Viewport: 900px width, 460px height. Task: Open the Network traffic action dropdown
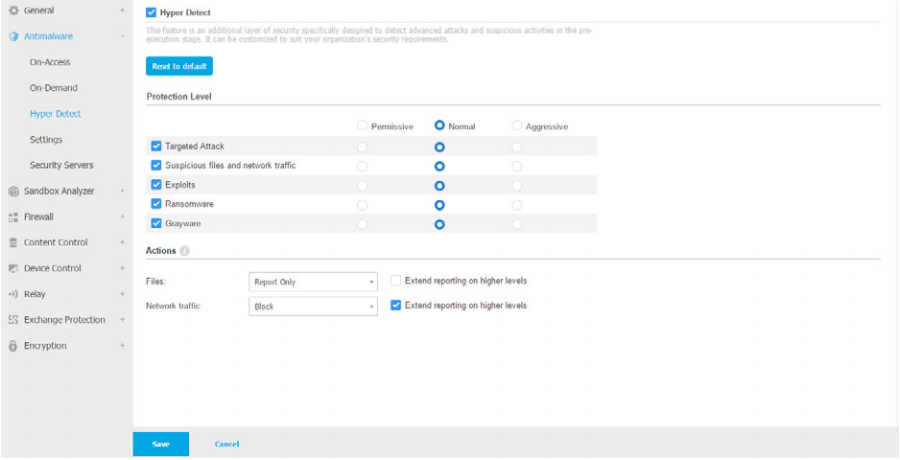(313, 307)
